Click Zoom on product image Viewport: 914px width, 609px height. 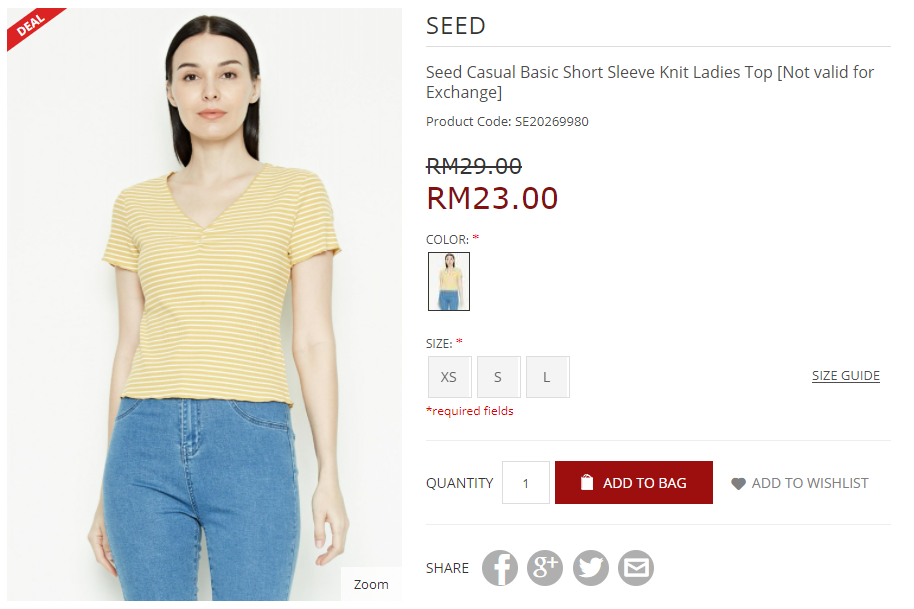[371, 584]
